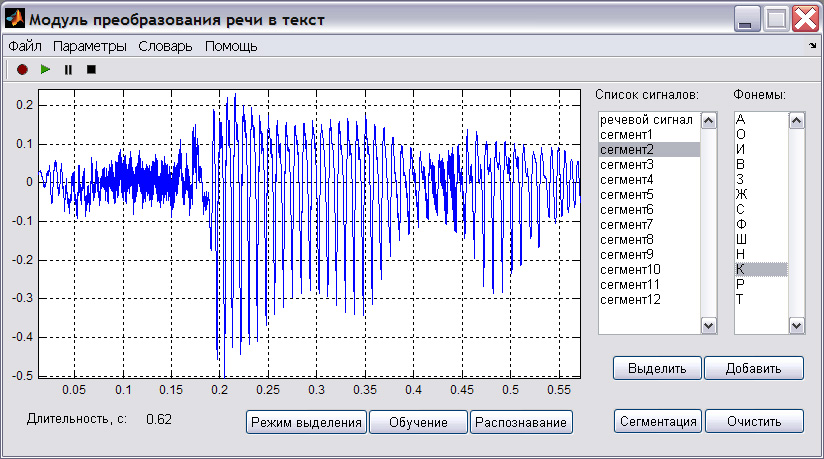Select phoneme Ш in Фонемы list
Viewport: 824px width, 459px height.
[x=761, y=239]
